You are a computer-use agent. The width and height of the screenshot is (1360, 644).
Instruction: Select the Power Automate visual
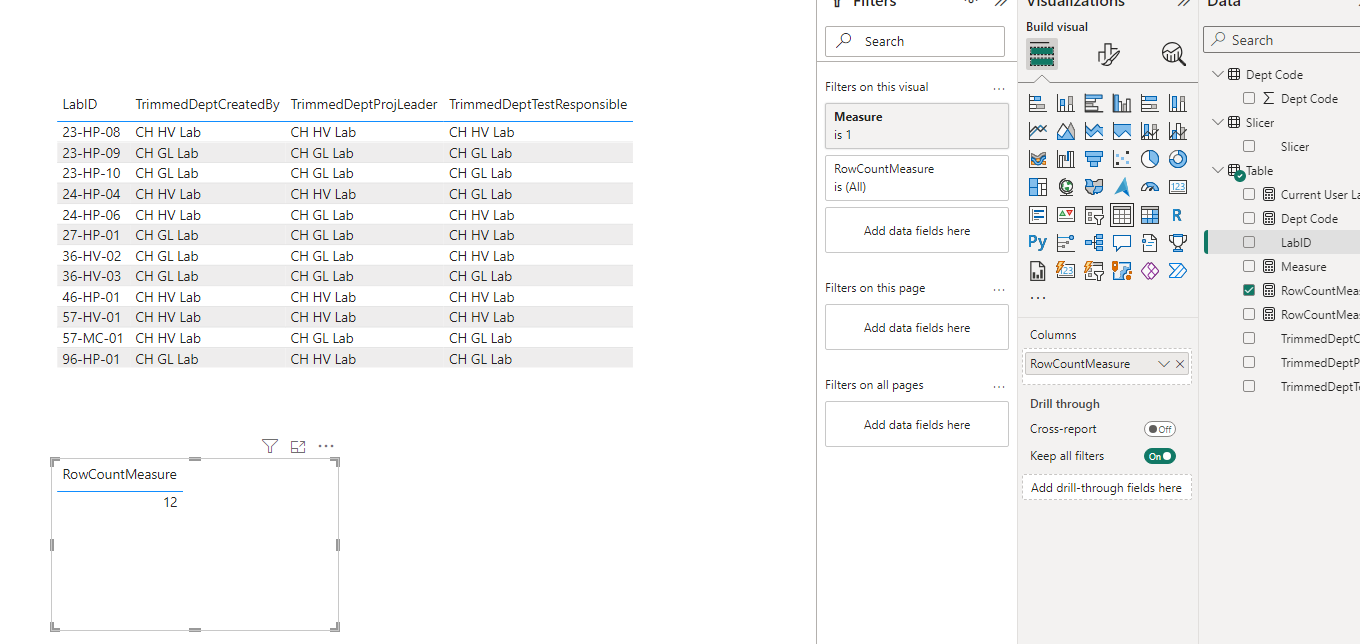(x=1177, y=270)
